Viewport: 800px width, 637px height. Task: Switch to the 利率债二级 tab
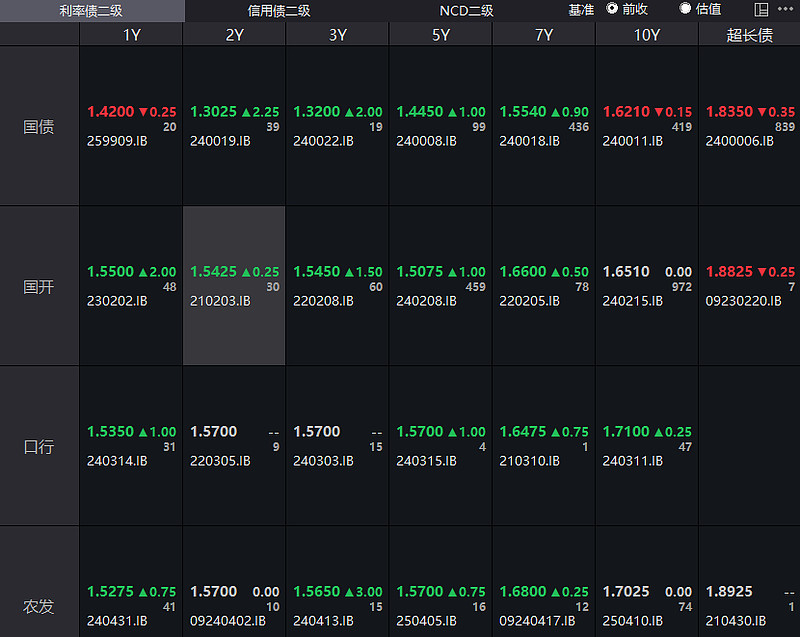pos(91,10)
